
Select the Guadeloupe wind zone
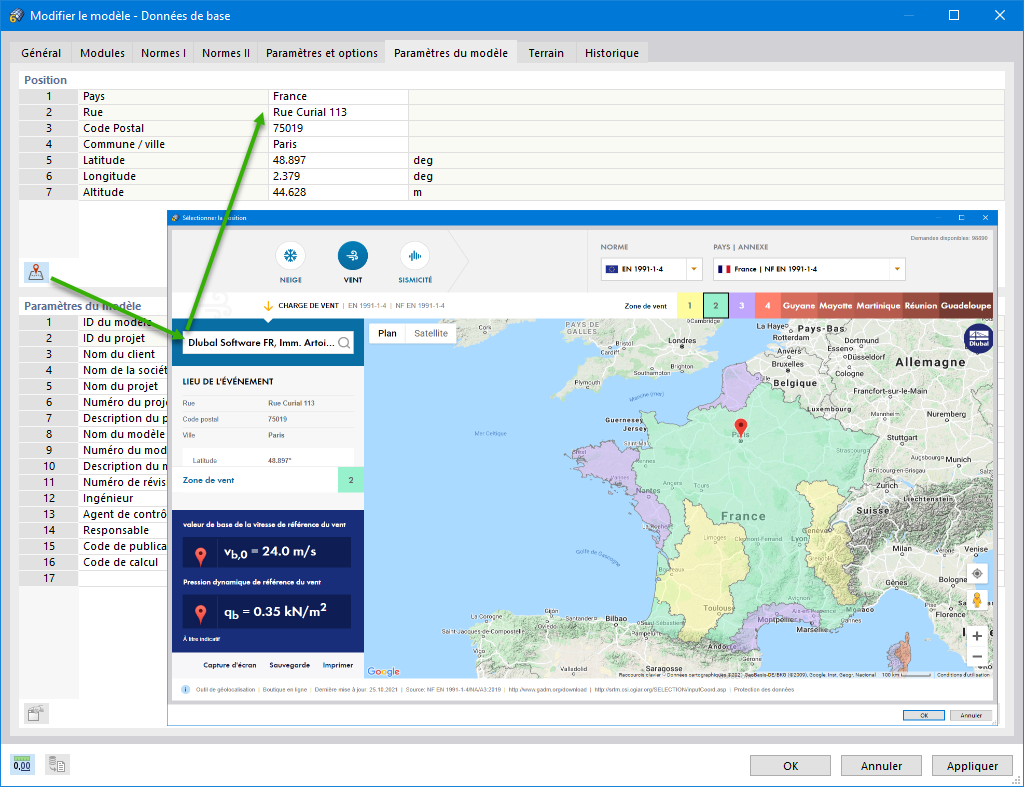tap(966, 306)
